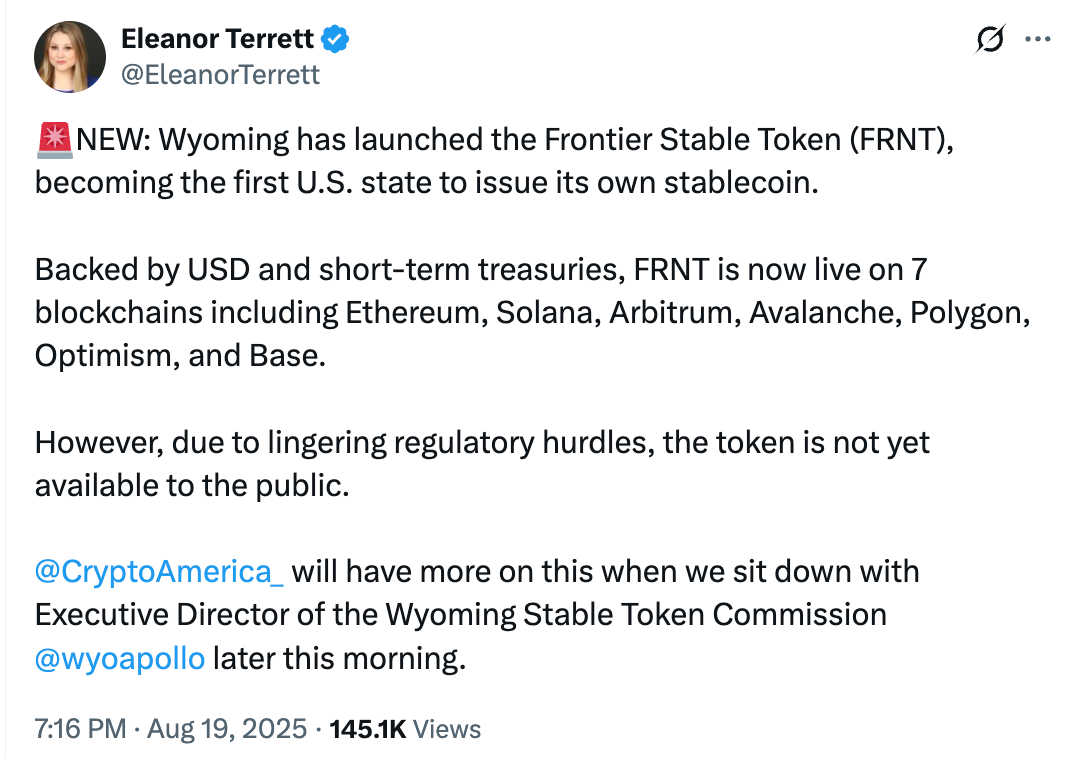Click 'Wyoming Stable Token Commission' text

636,615
